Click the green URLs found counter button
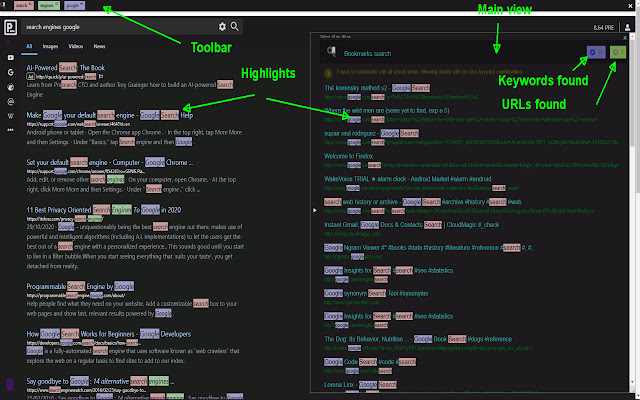Viewport: 640px width, 400px height. 618,52
